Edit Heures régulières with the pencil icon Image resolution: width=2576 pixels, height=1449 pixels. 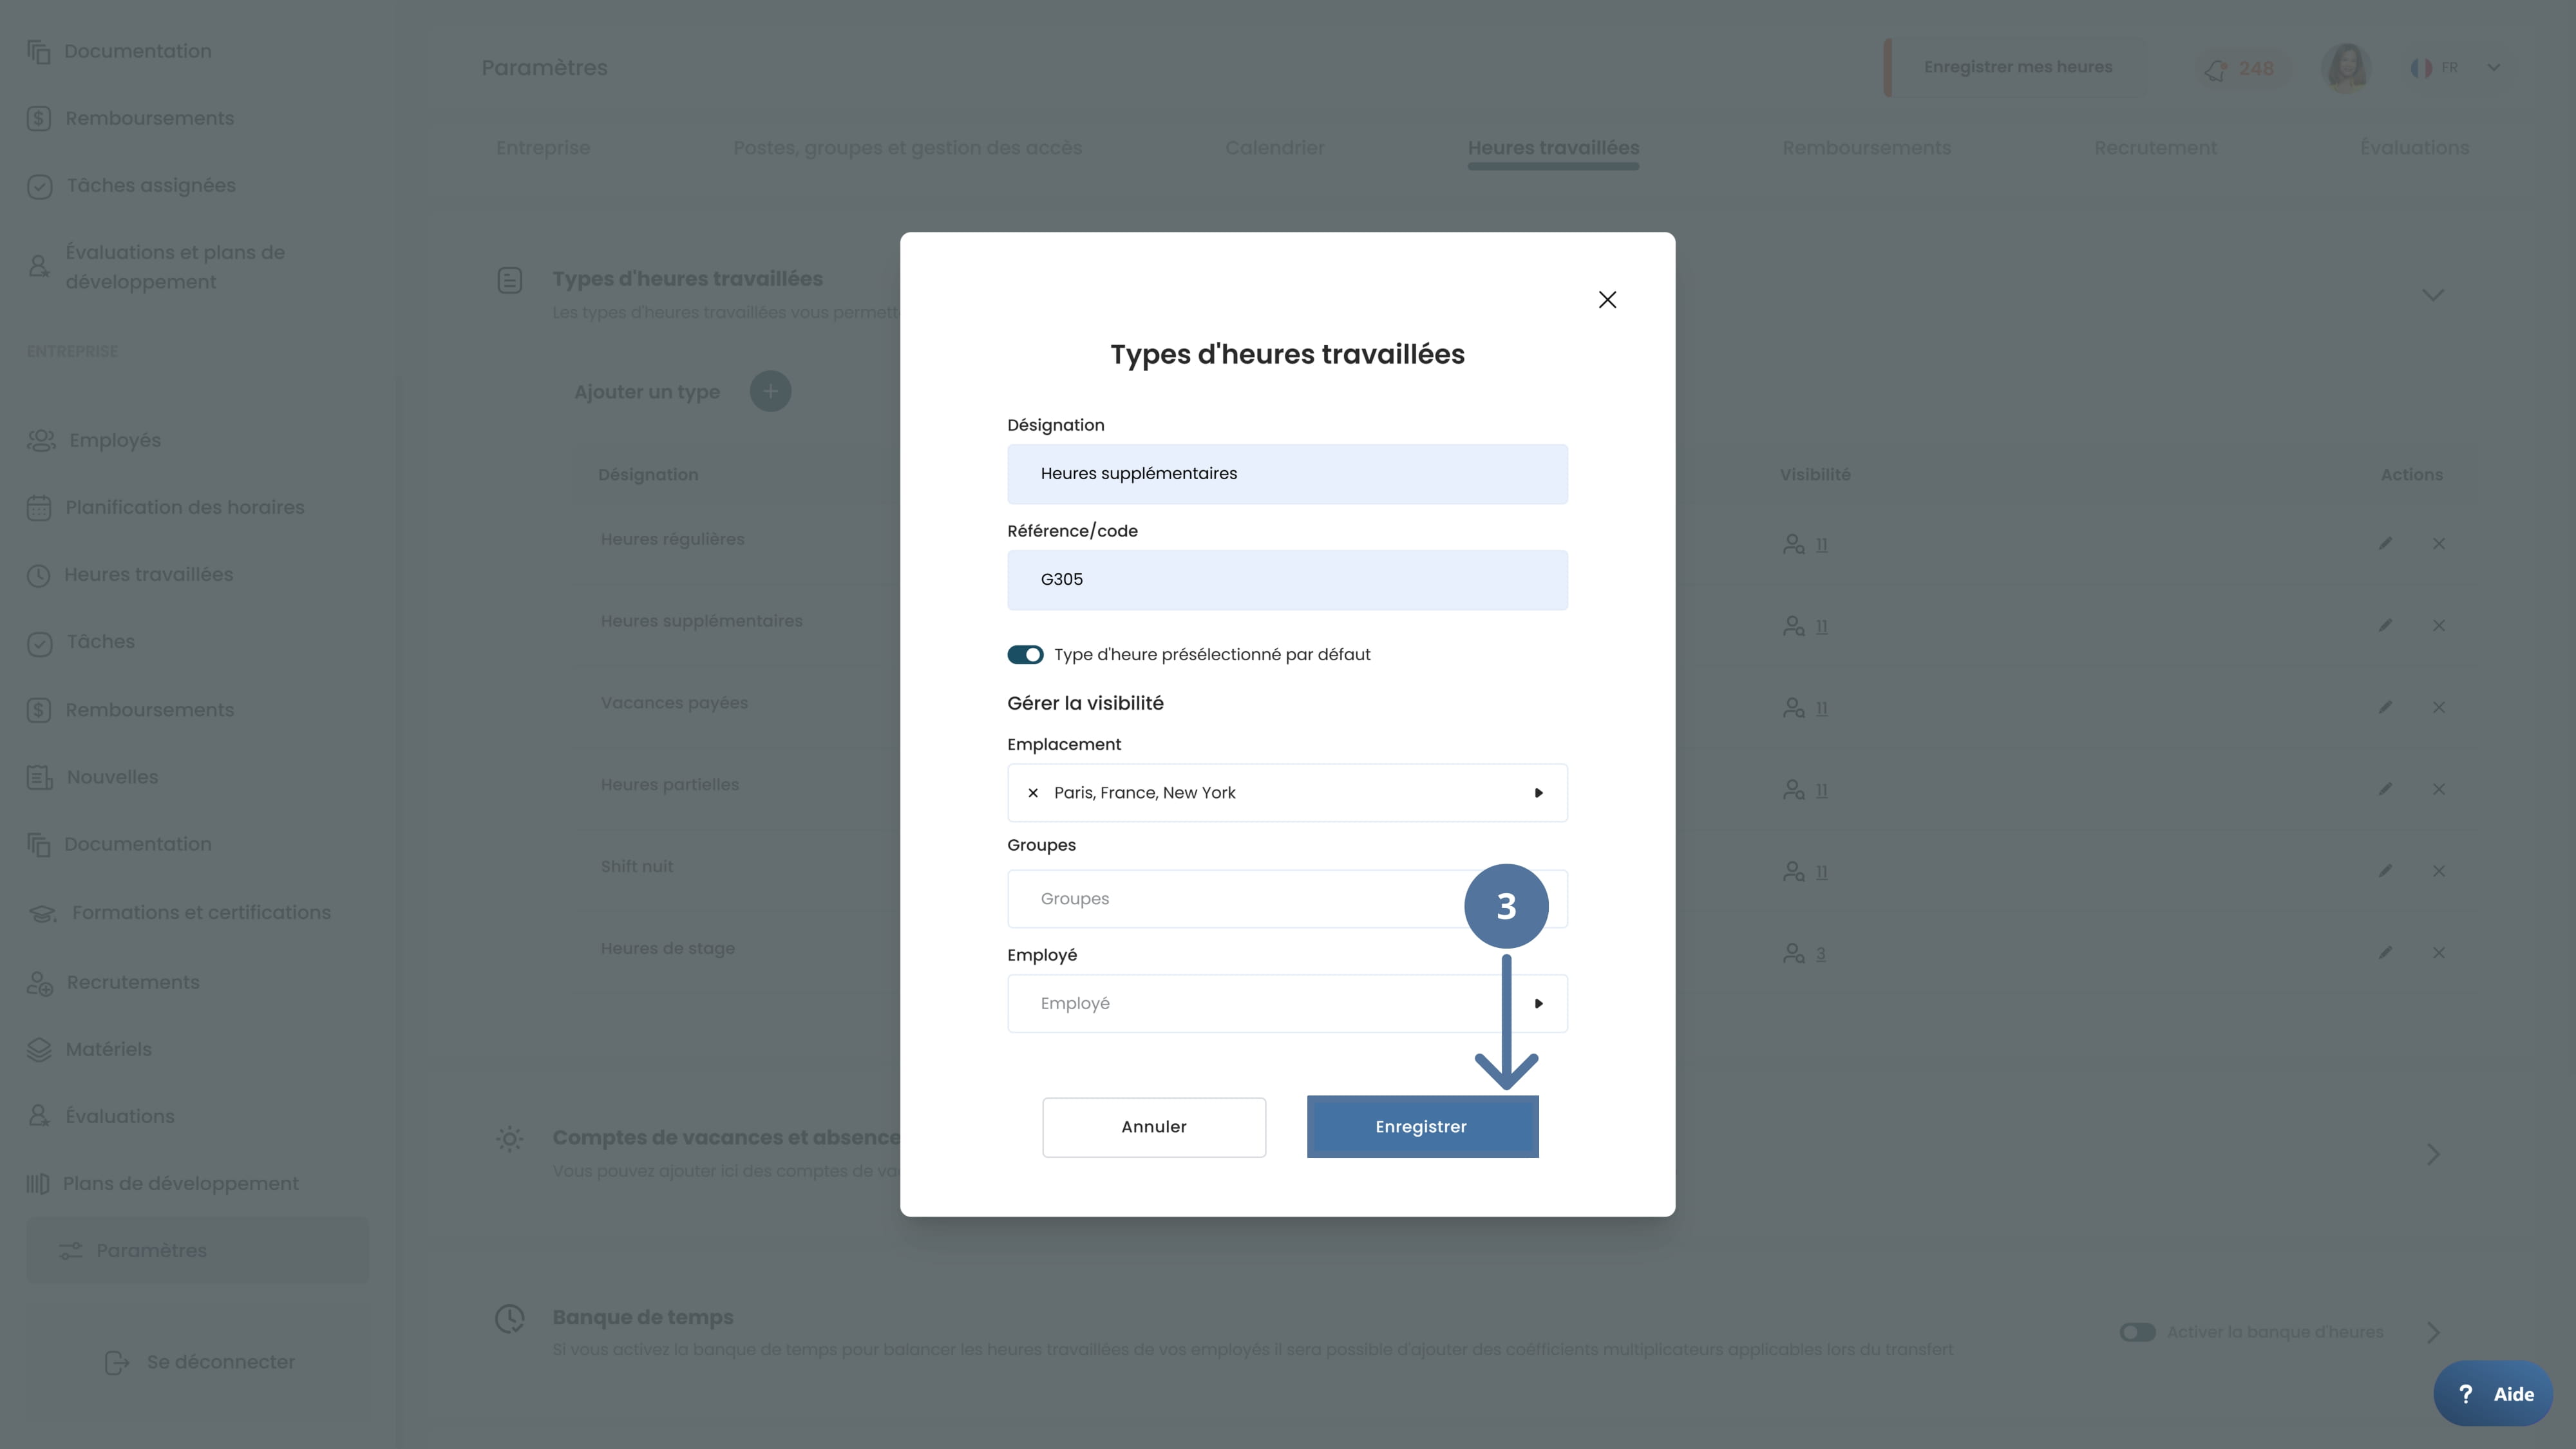click(x=2385, y=544)
